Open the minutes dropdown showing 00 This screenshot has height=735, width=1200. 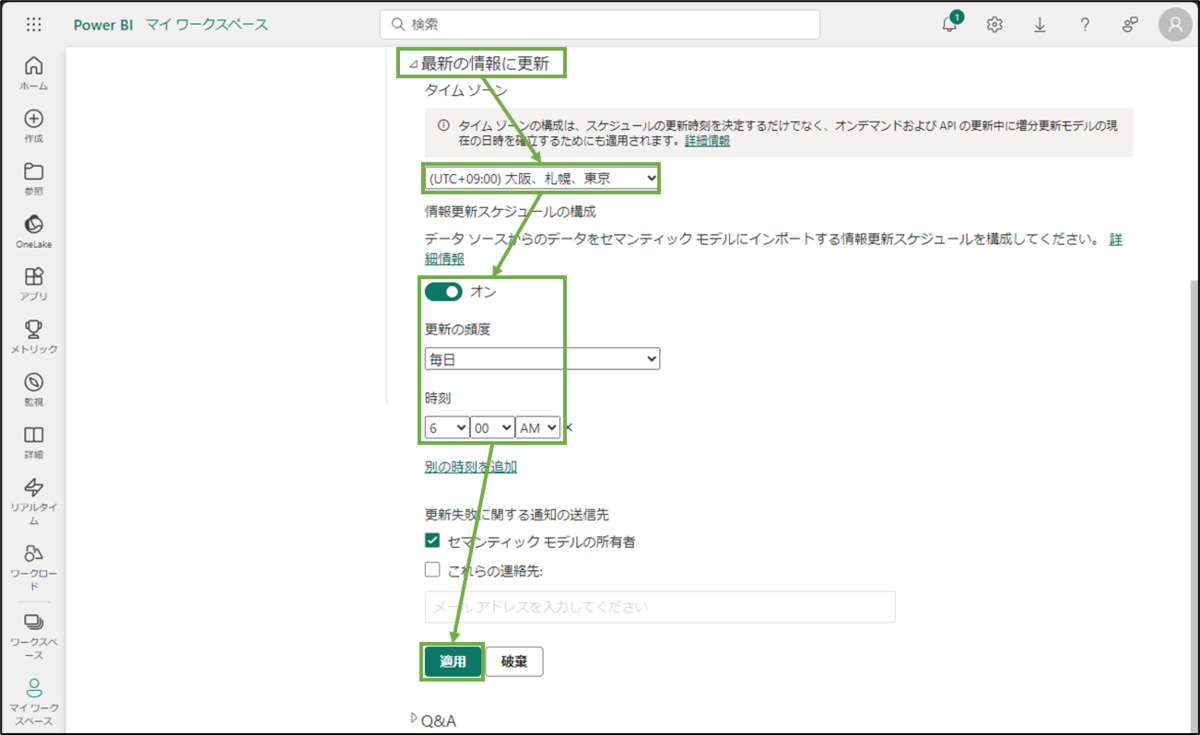point(492,428)
